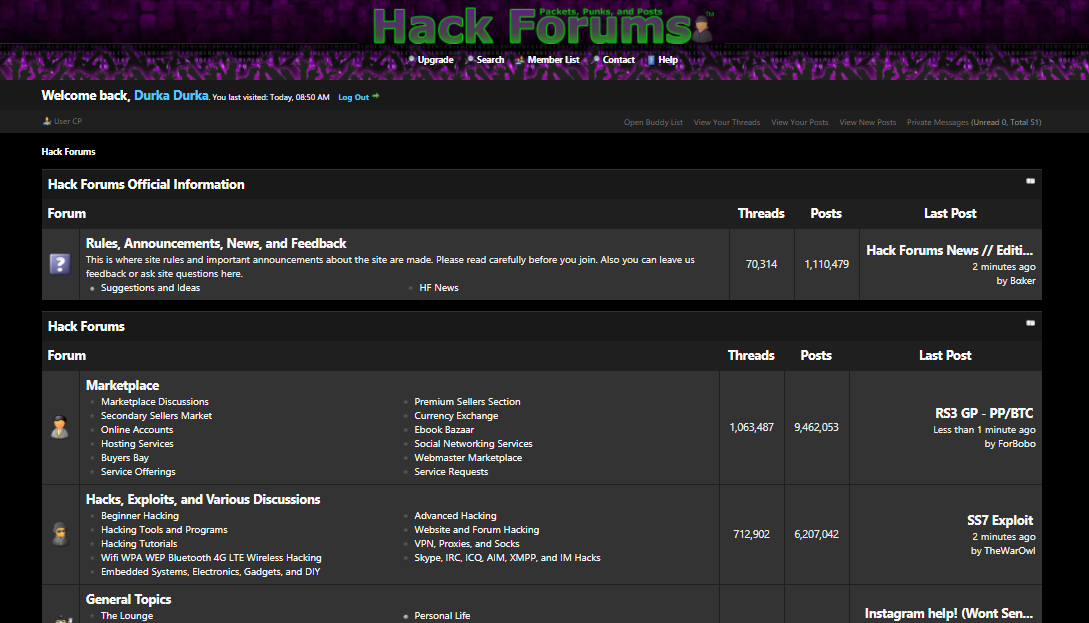Image resolution: width=1089 pixels, height=623 pixels.
Task: Open Hacking Tools and Programs subforum
Action: (x=164, y=529)
